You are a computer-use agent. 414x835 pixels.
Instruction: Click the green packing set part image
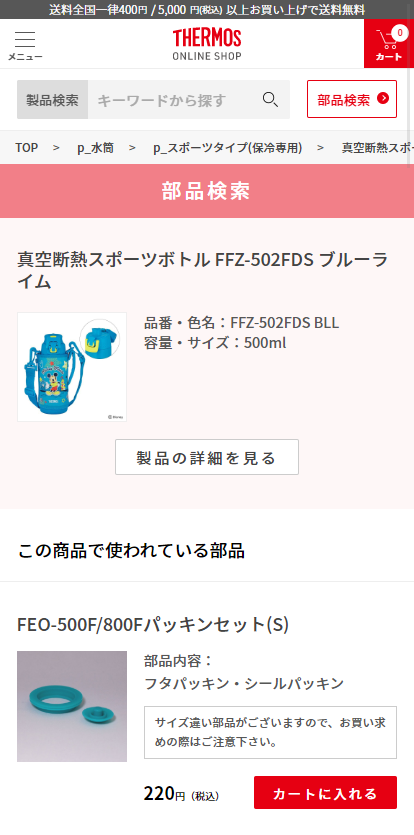tap(72, 706)
